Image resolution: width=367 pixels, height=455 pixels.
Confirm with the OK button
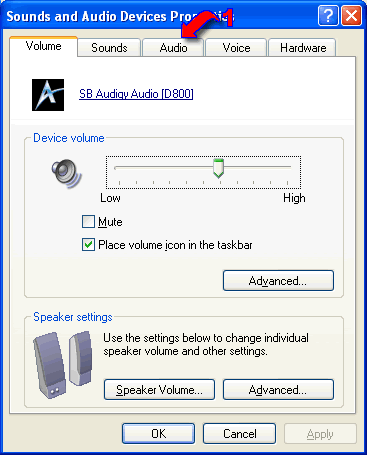[x=158, y=434]
